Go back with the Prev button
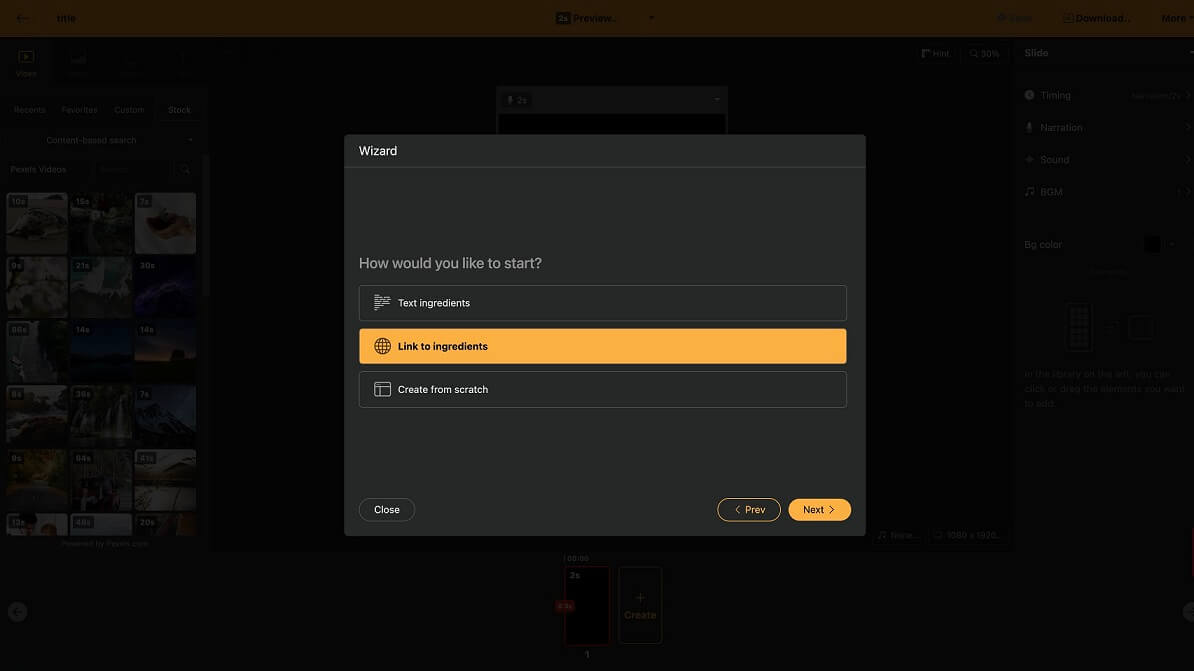Screen dimensions: 1194x671 pos(748,510)
